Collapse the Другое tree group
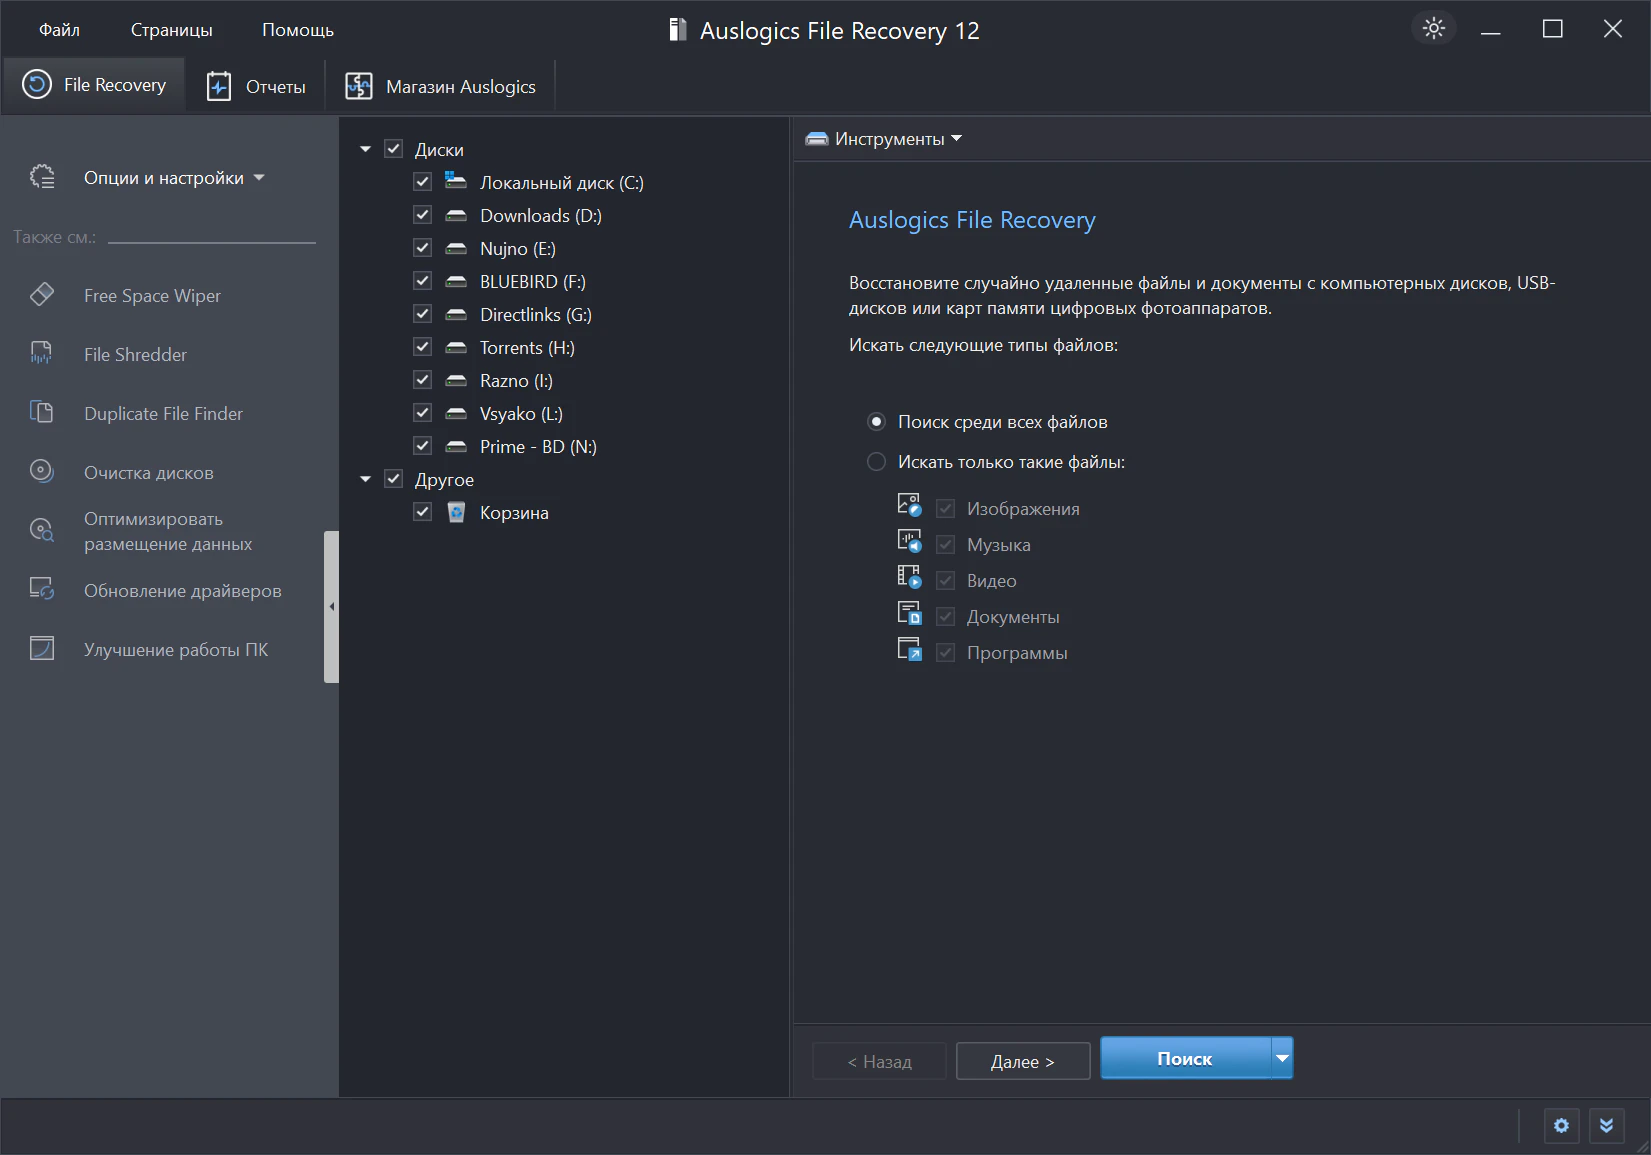Image resolution: width=1651 pixels, height=1155 pixels. pos(365,479)
